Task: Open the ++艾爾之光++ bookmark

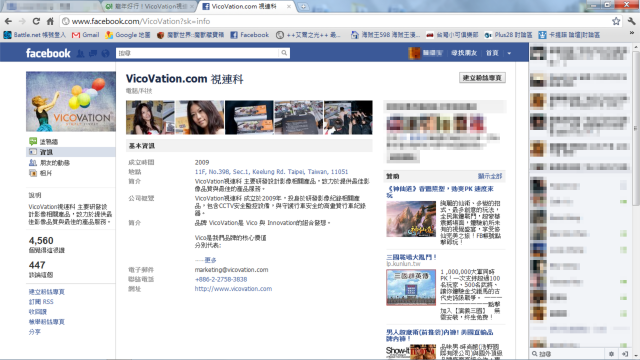Action: pos(308,35)
